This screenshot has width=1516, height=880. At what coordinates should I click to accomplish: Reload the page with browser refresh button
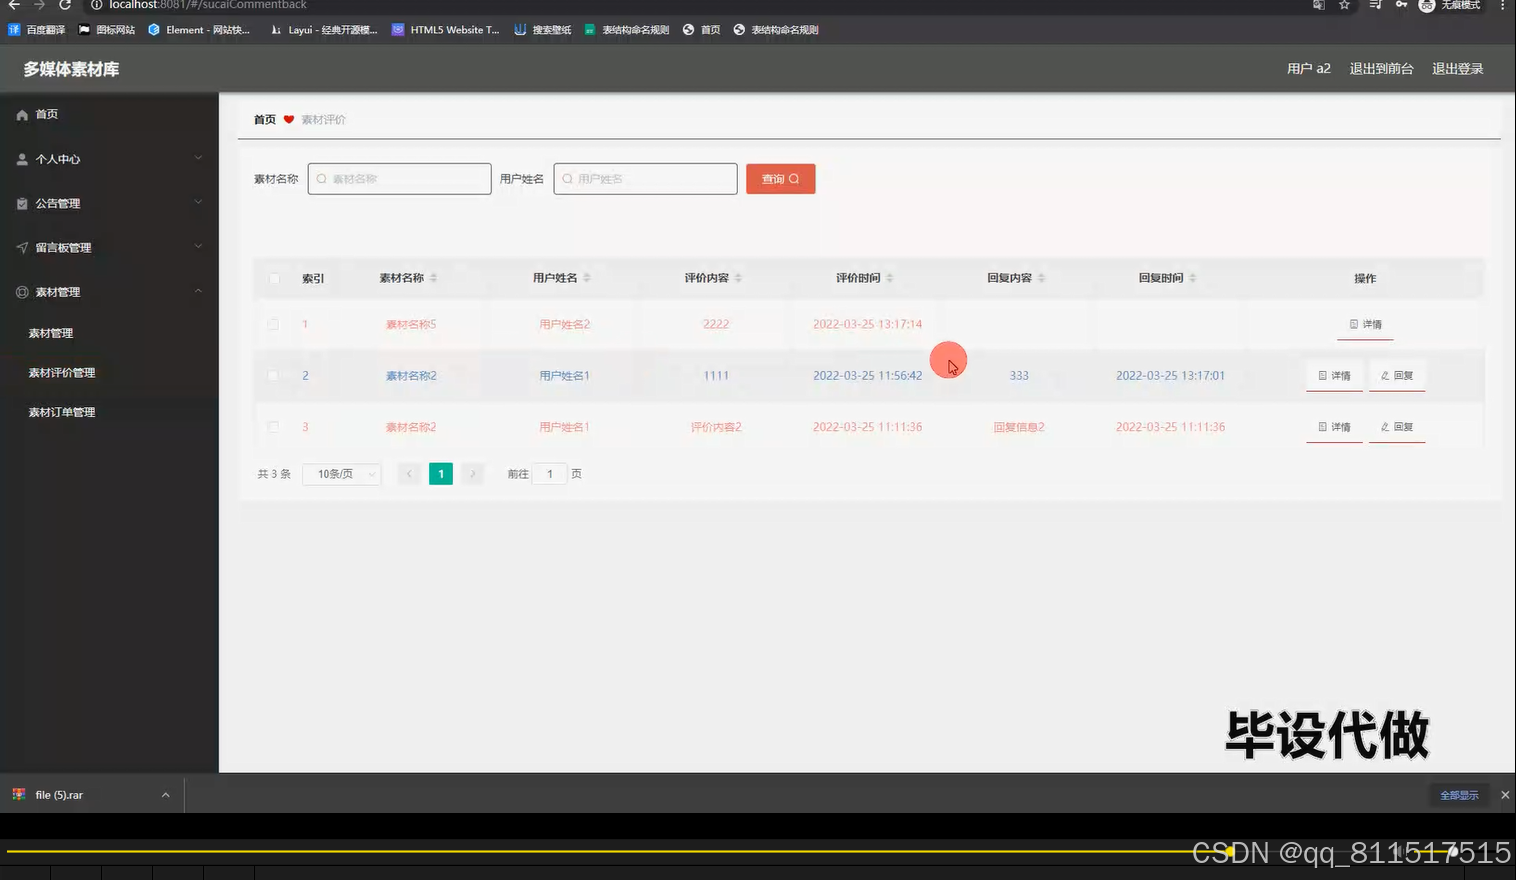click(x=65, y=5)
